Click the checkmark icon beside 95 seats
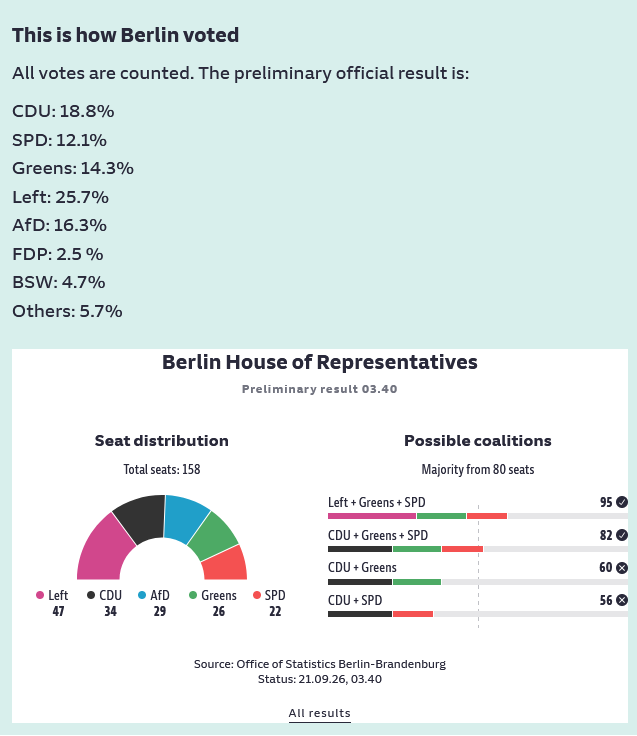637x736 pixels. [x=622, y=502]
